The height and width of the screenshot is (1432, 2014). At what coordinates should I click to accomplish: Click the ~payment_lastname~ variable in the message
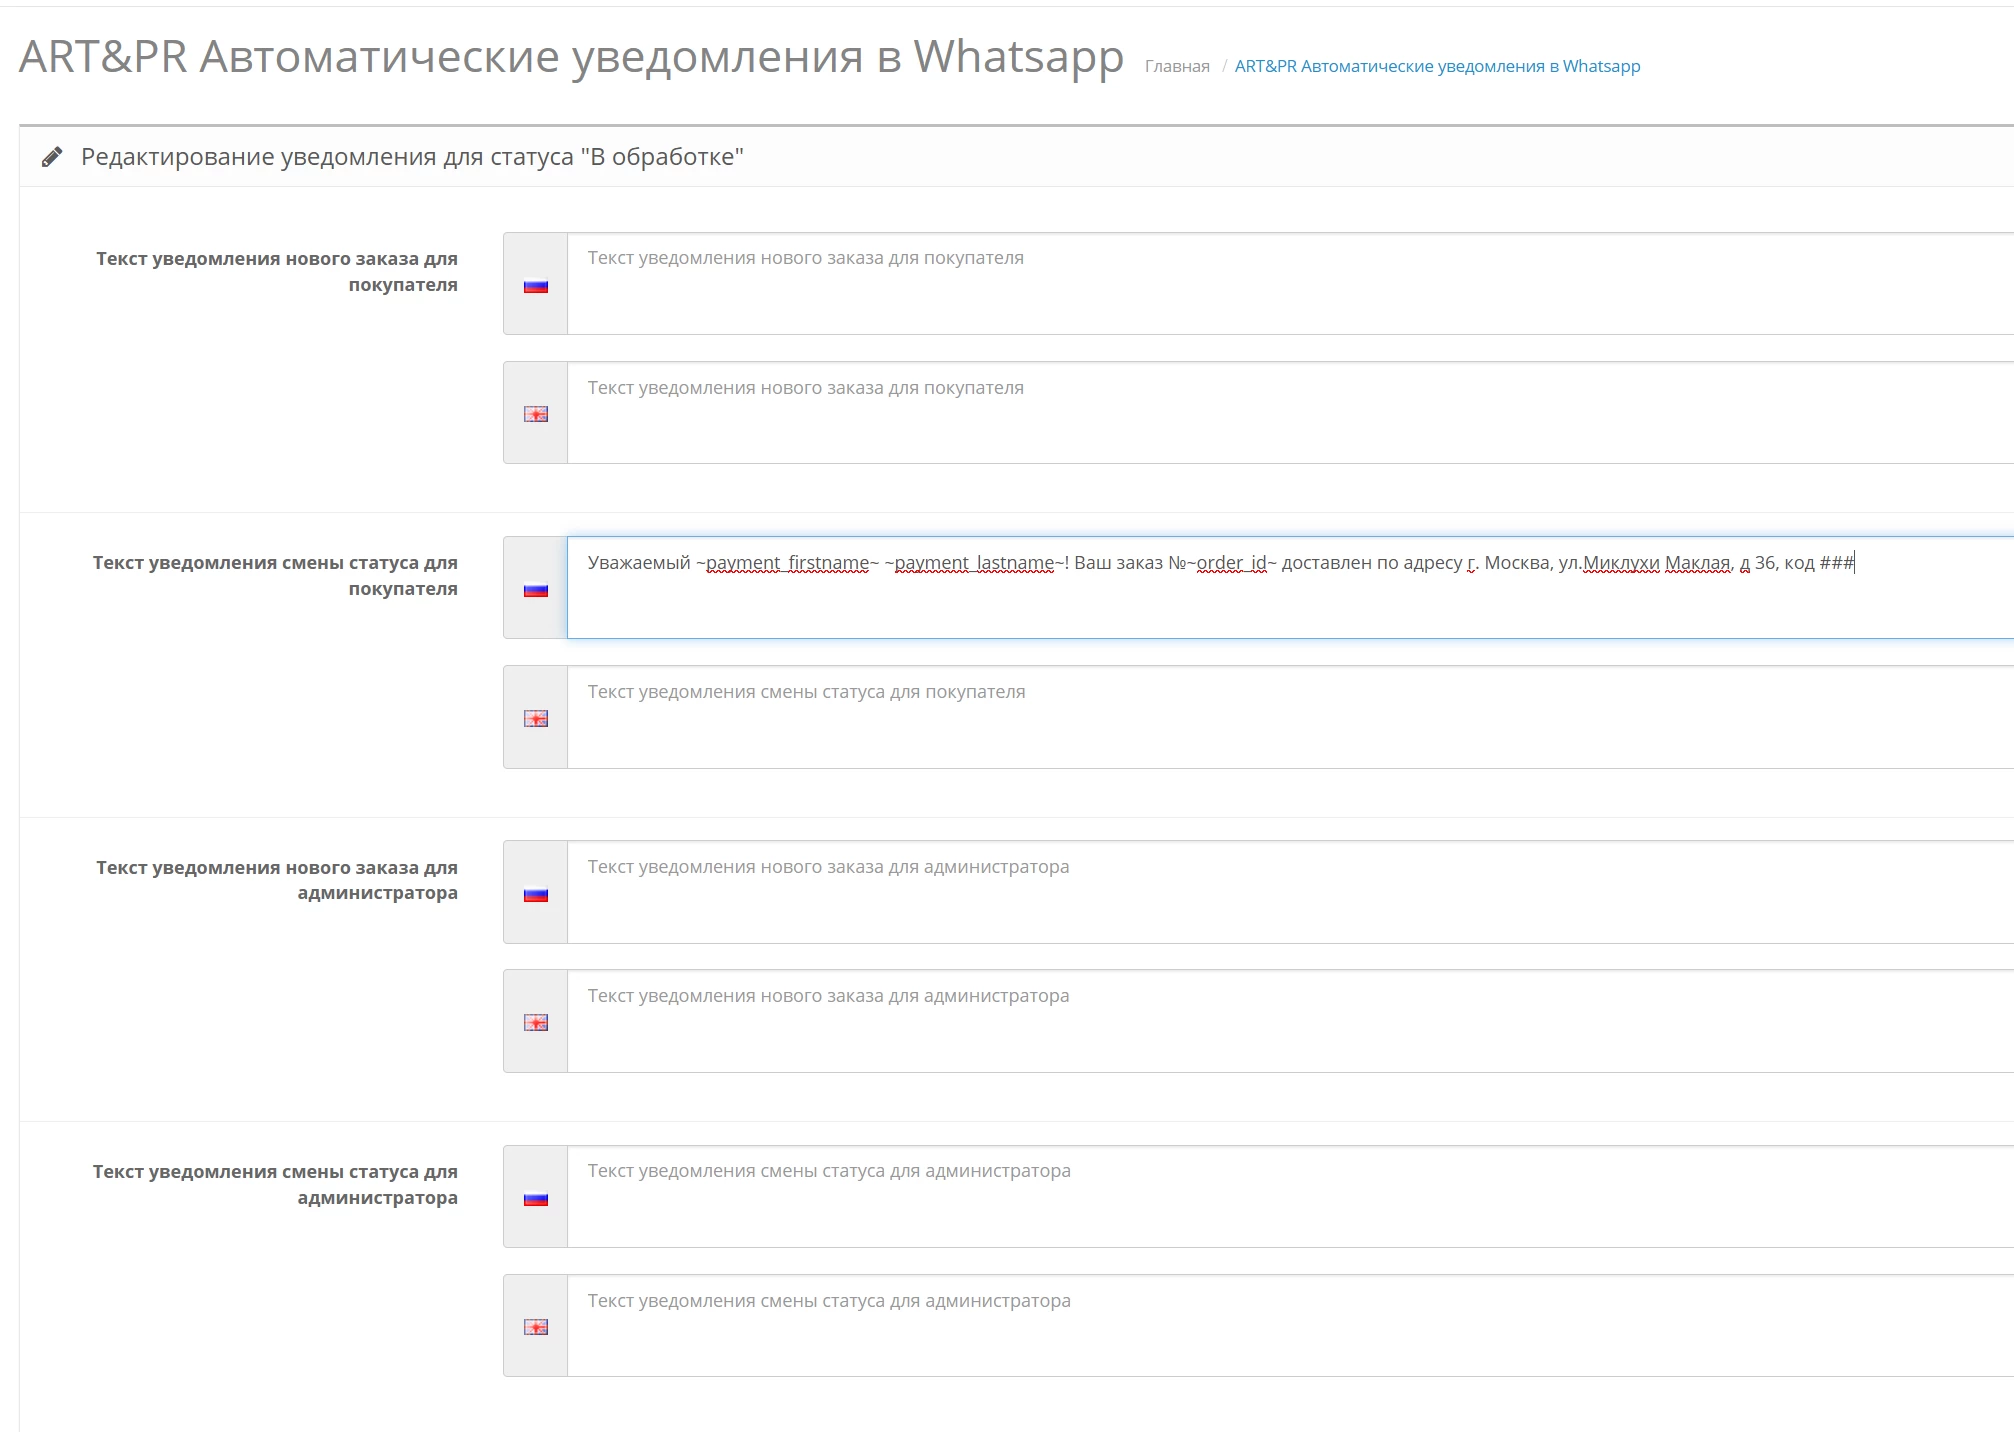click(975, 563)
